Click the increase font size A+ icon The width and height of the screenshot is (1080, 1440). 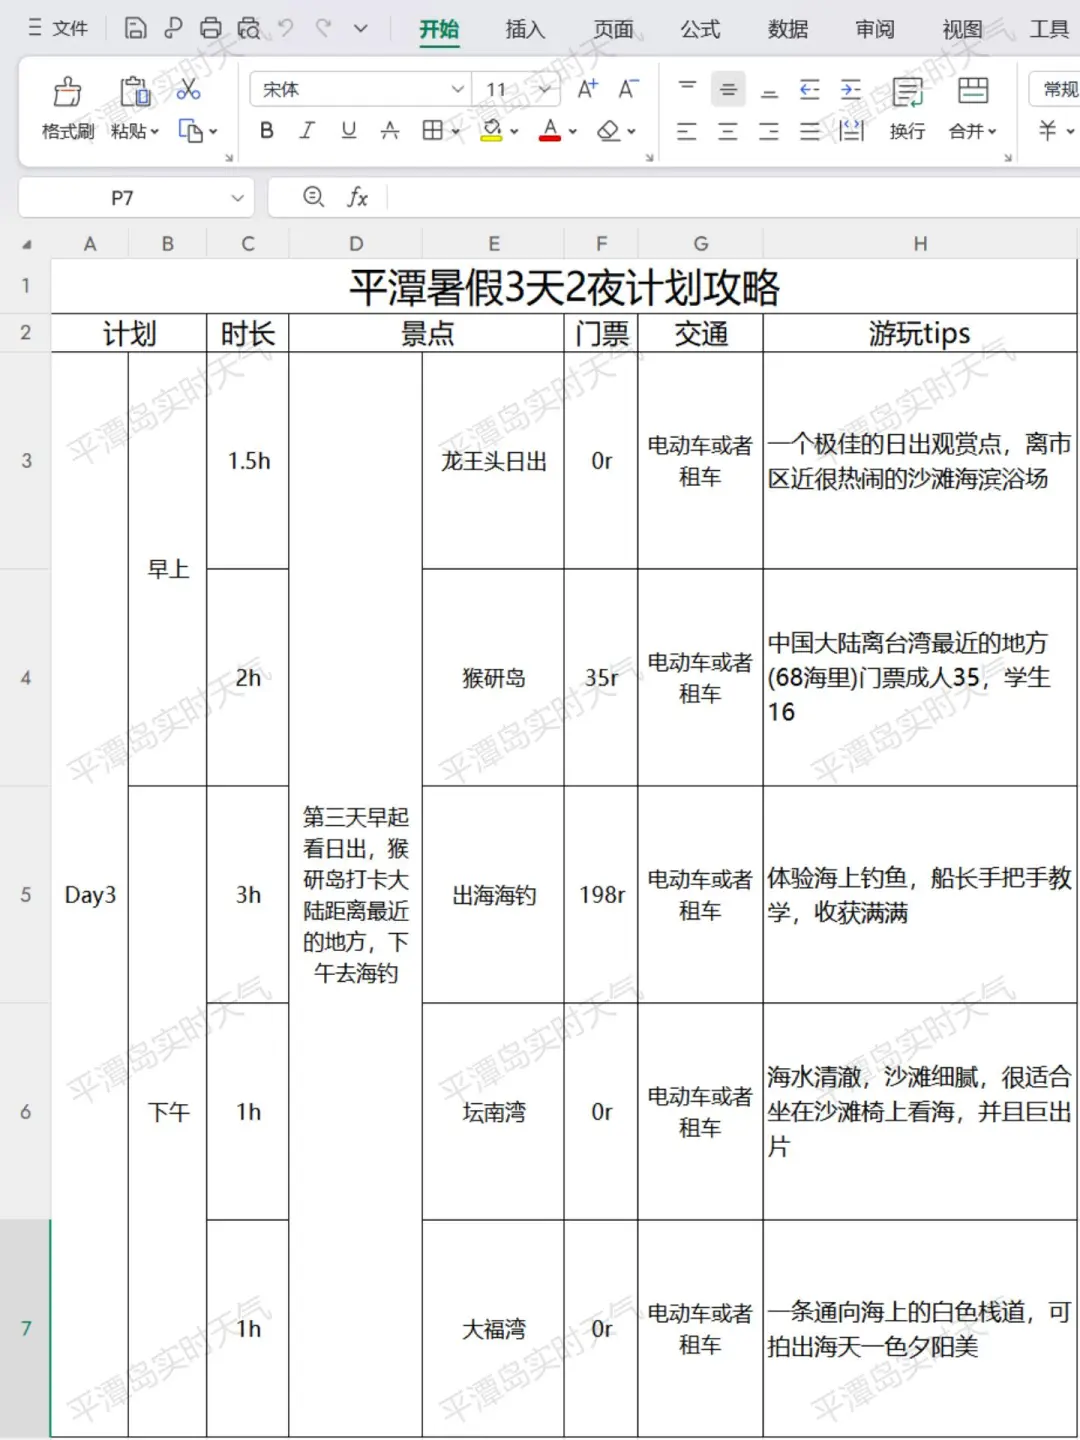coord(588,88)
